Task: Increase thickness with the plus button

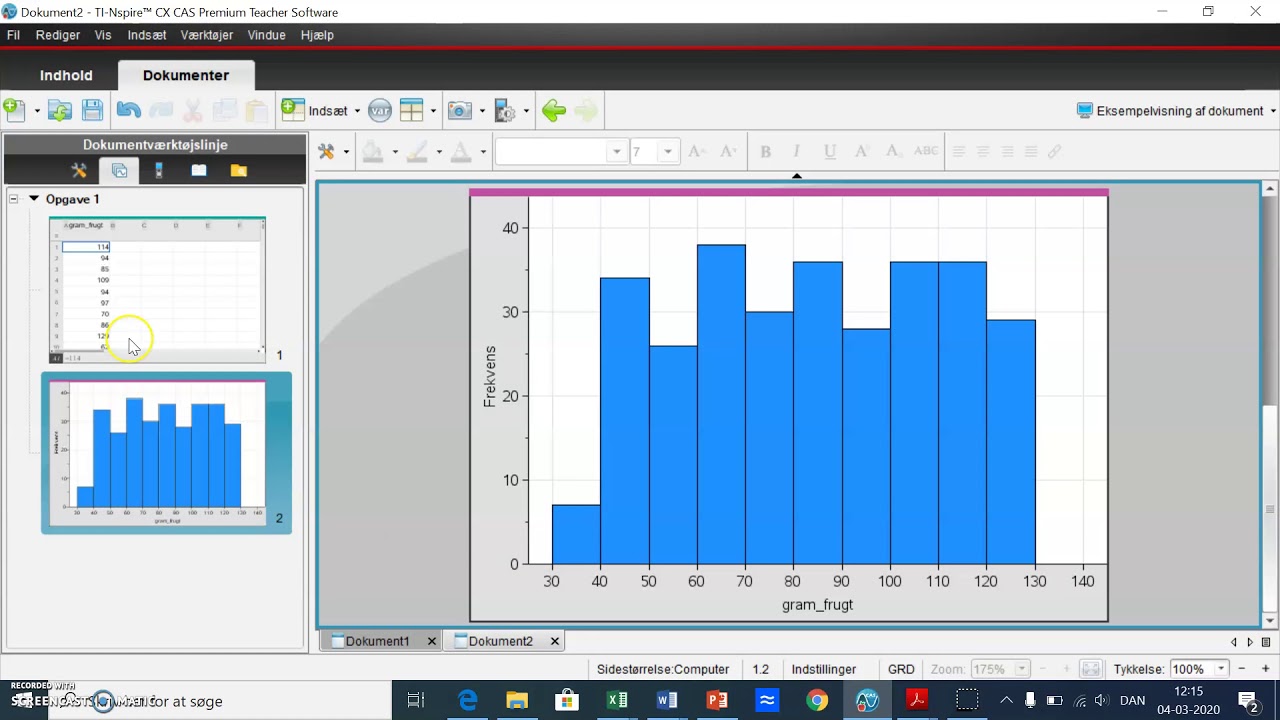Action: (x=1266, y=669)
